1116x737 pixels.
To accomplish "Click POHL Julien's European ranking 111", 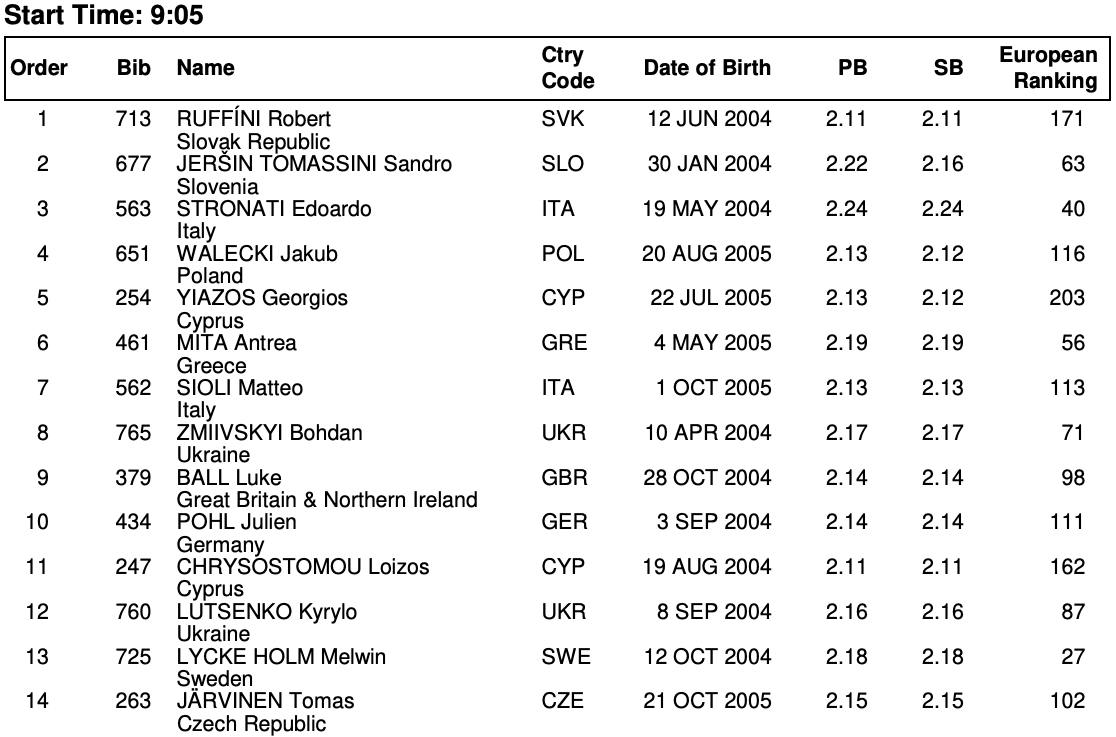I will (x=1067, y=522).
